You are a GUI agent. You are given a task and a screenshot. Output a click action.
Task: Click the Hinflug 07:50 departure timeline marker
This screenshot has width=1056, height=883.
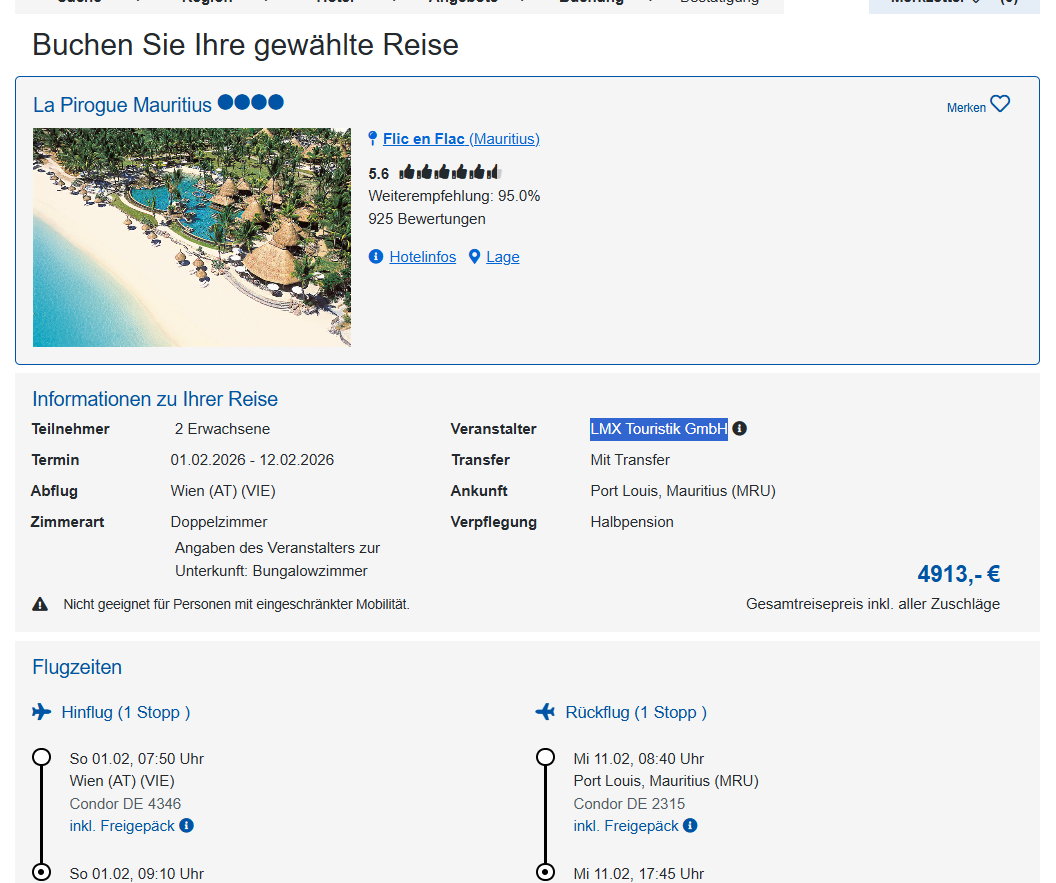coord(42,757)
